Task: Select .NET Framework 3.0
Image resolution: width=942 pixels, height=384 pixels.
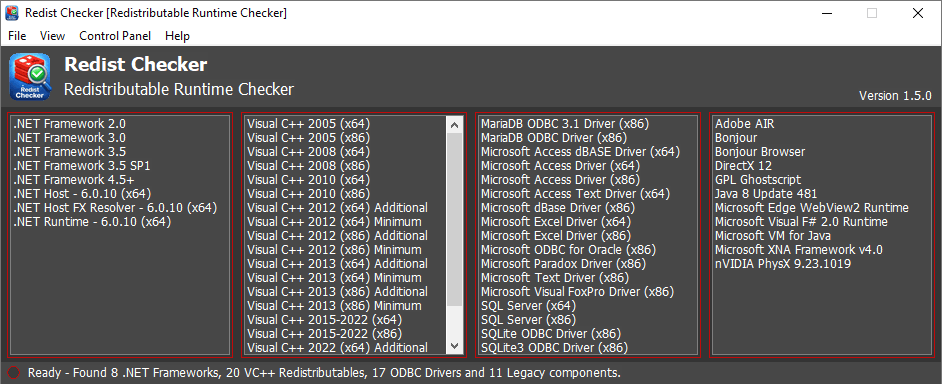Action: click(69, 138)
